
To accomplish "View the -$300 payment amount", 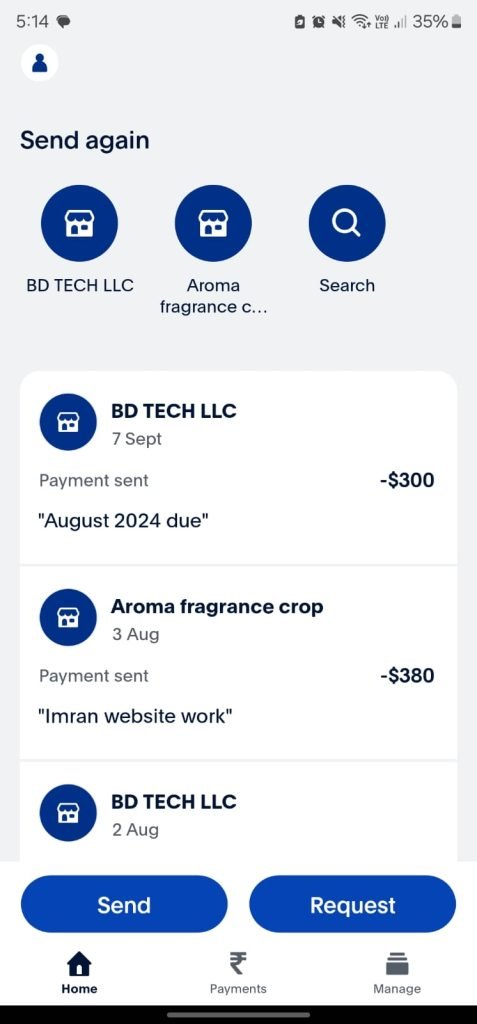I will [407, 481].
